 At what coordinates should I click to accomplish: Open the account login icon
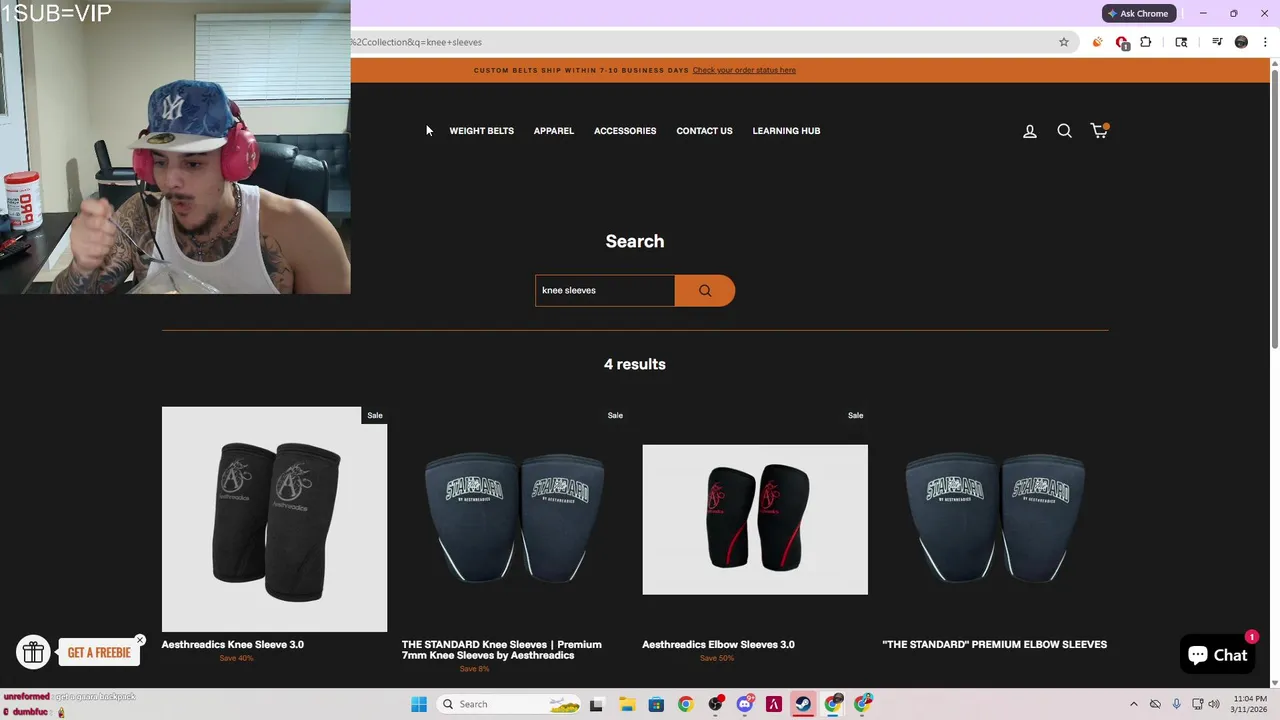tap(1029, 131)
